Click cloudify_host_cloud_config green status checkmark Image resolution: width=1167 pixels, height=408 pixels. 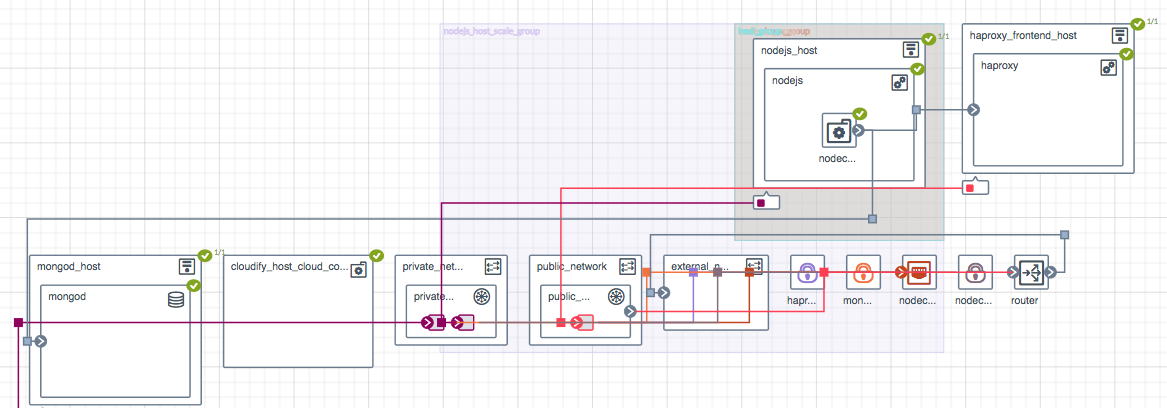point(376,255)
